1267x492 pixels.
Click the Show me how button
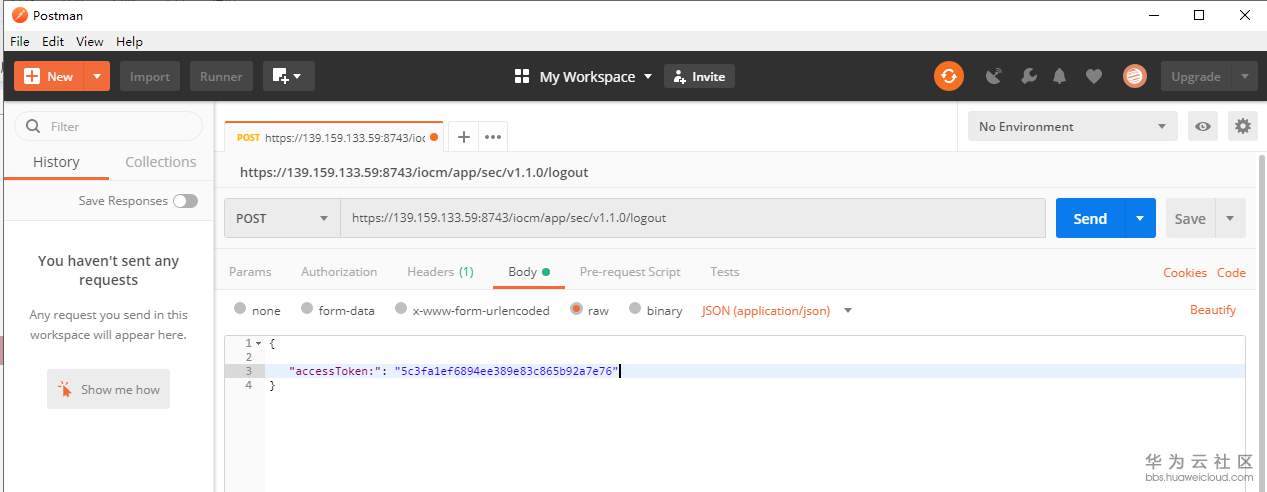[x=108, y=389]
